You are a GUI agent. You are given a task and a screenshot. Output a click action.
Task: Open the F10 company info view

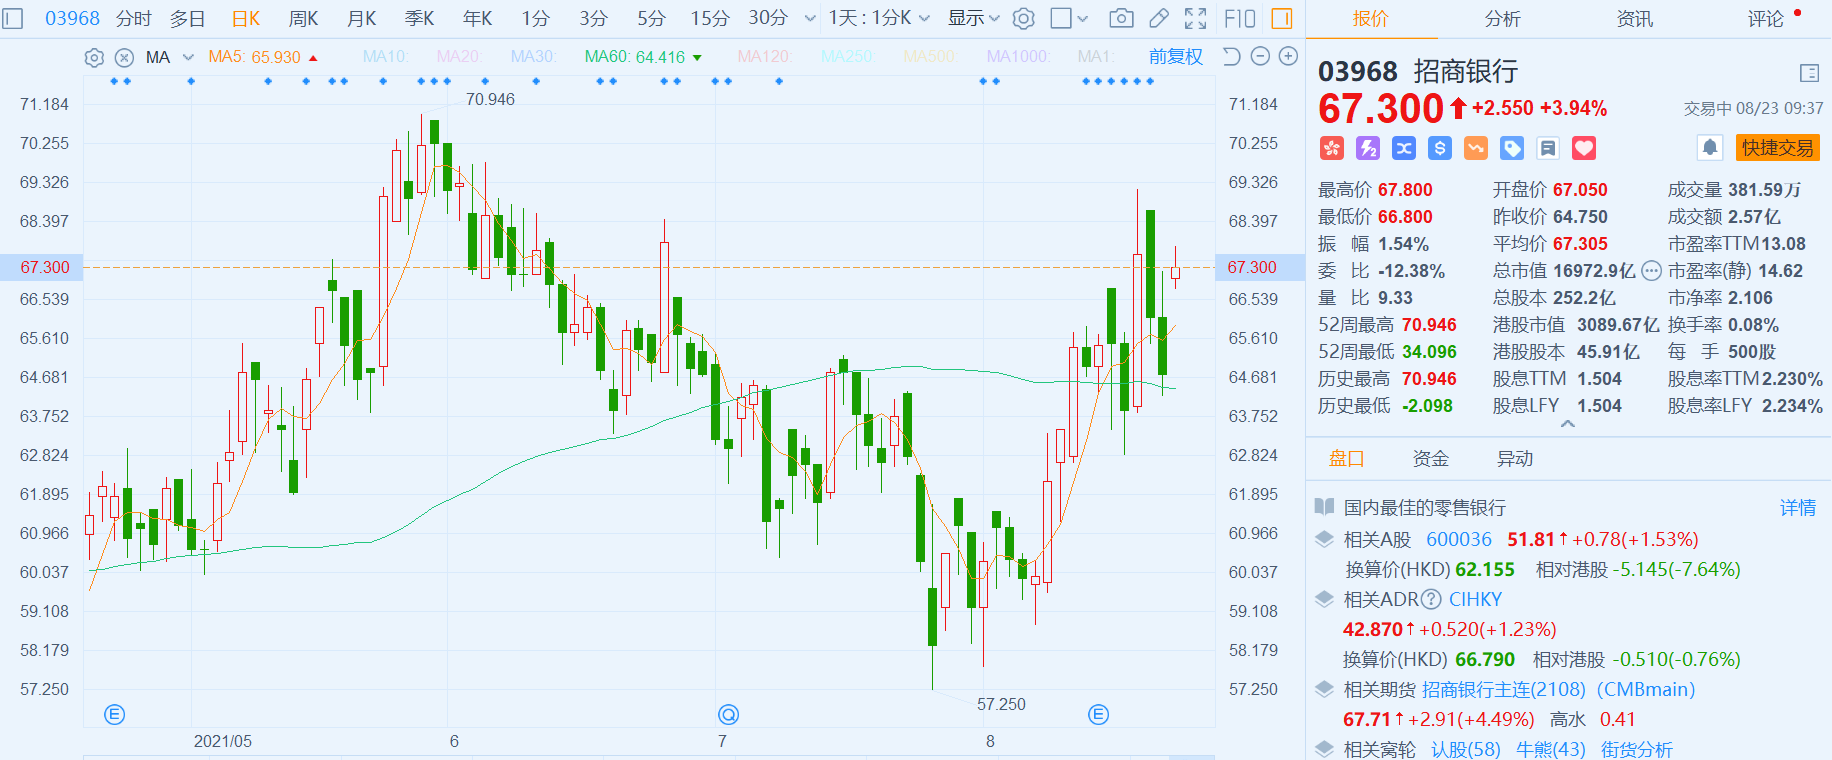pos(1240,18)
